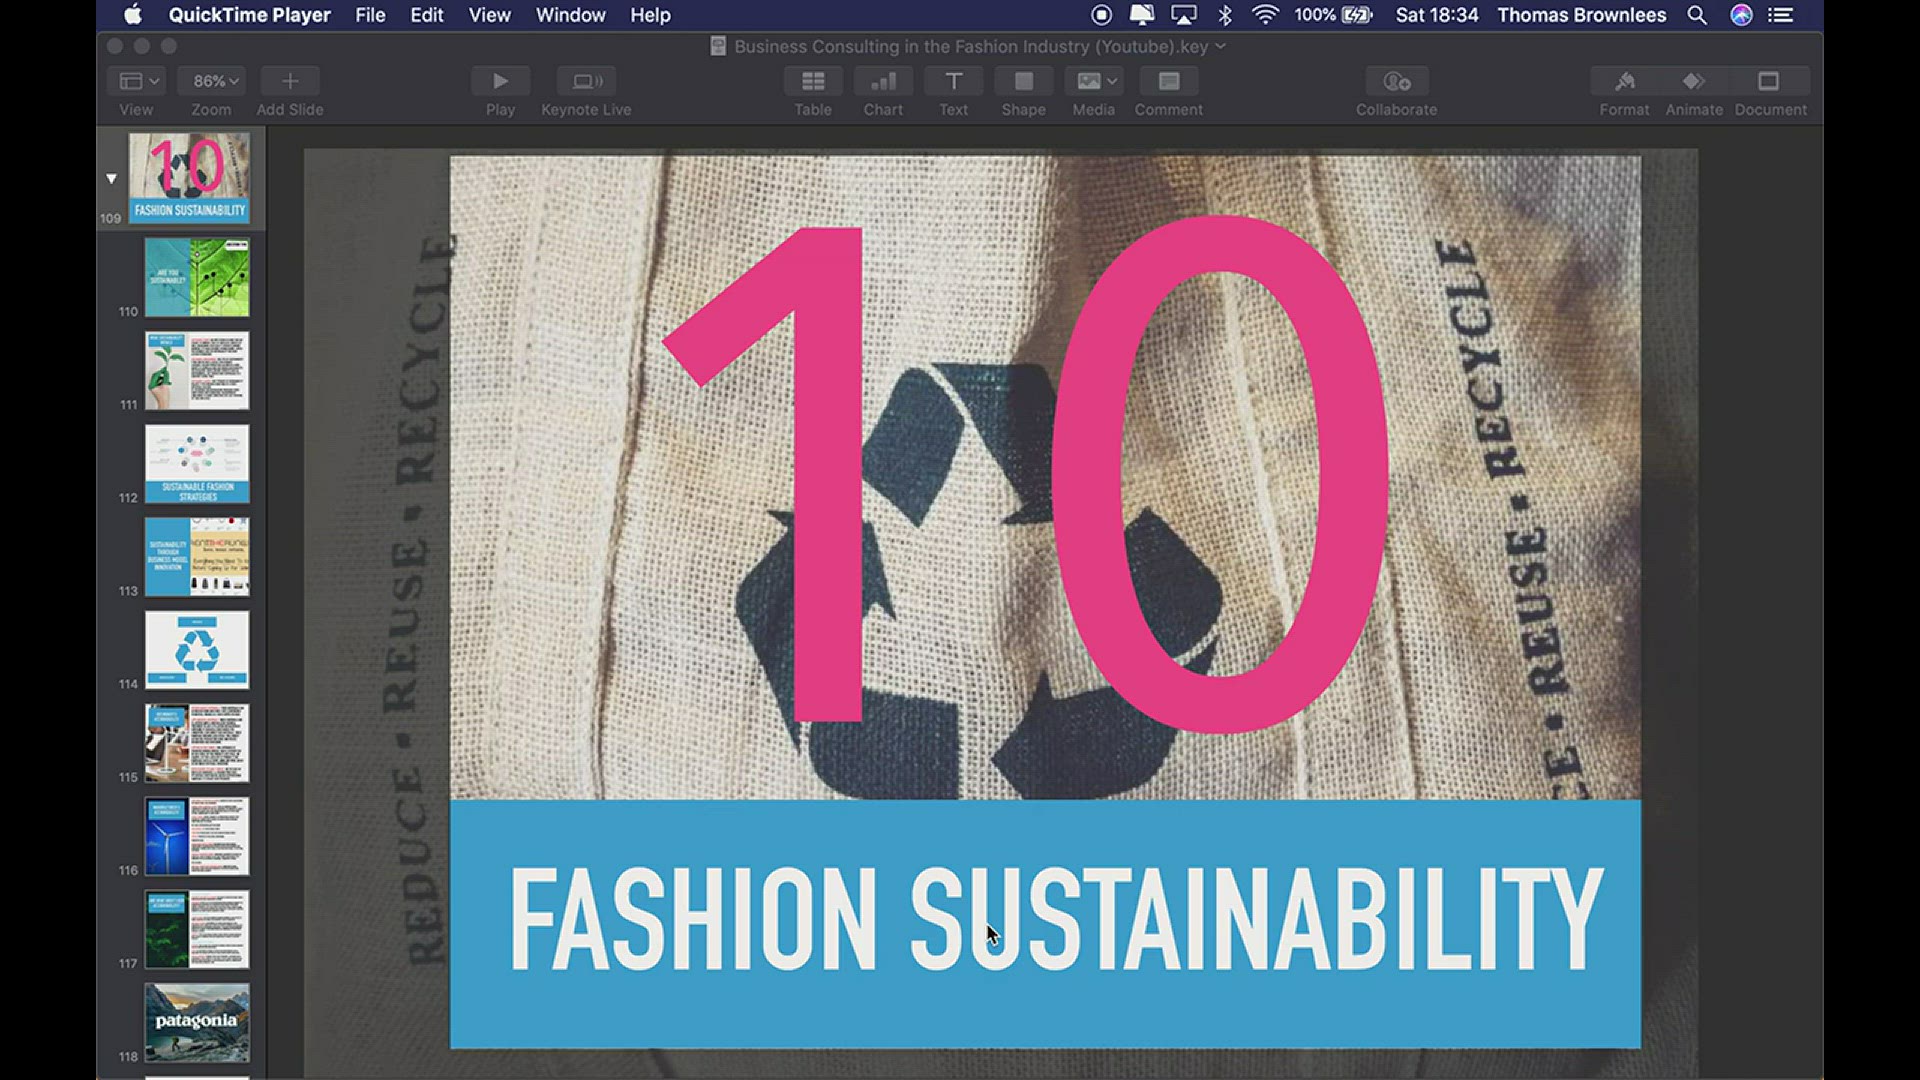Open Keynote Live from the toolbar

tap(586, 81)
